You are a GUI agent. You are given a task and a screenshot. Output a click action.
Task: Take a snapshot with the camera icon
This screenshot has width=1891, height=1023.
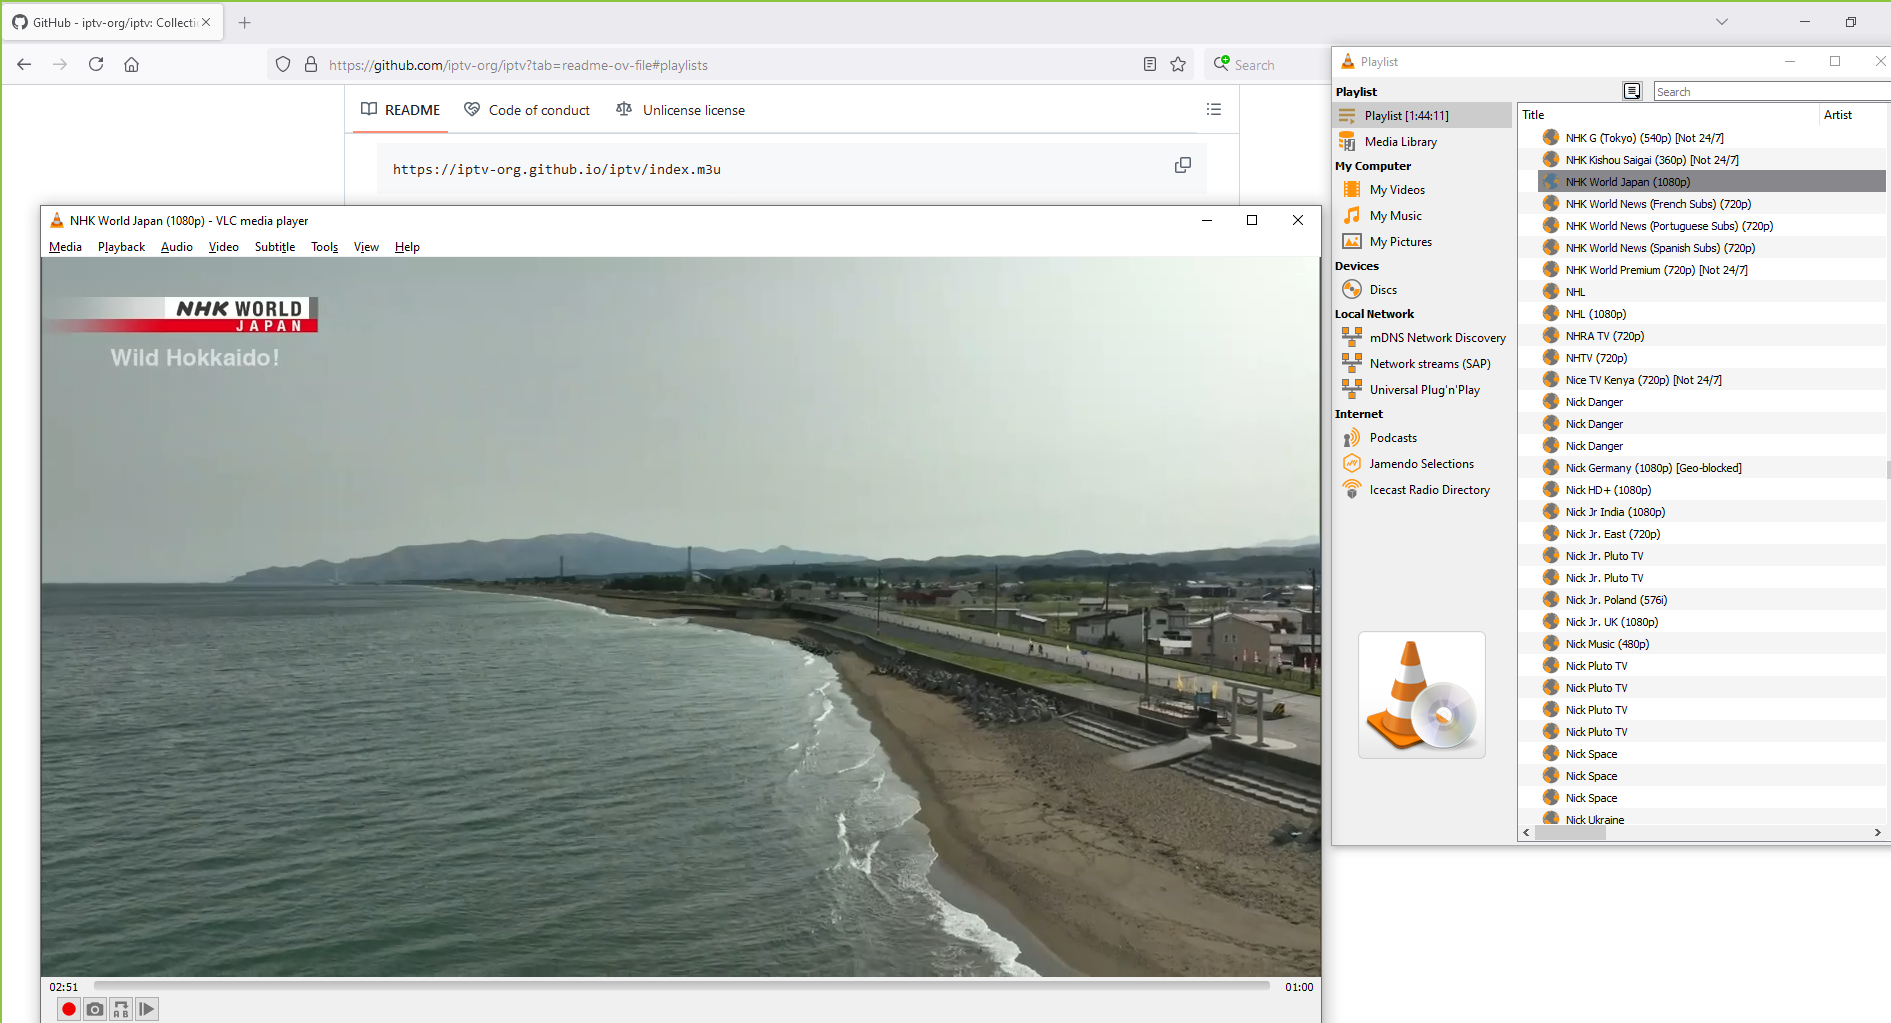tap(95, 1009)
